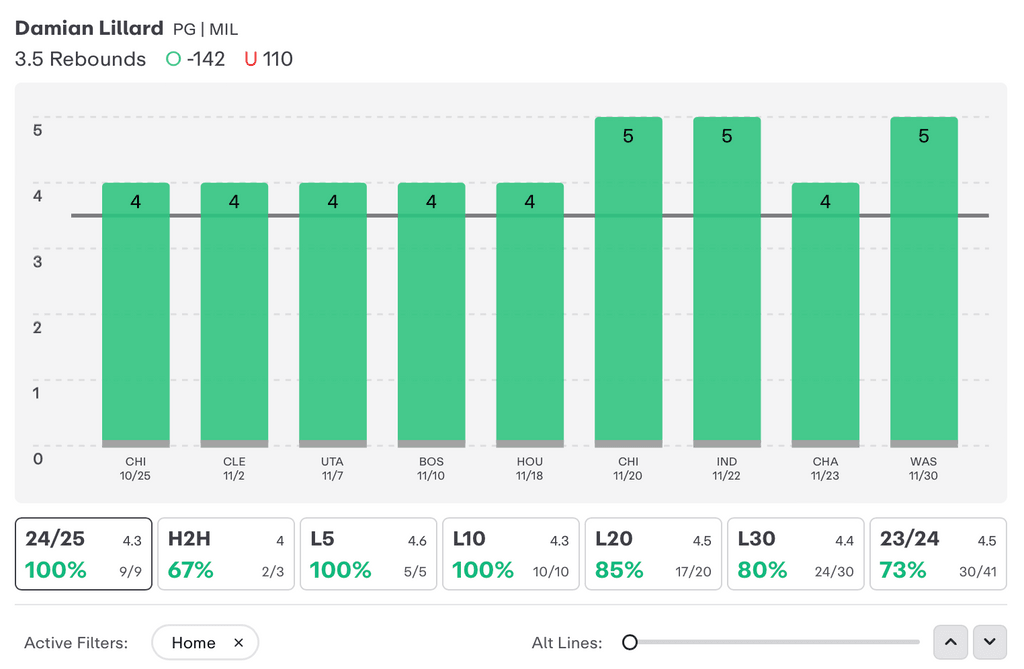Remove the Home filter via its X
Viewport: 1024px width, 669px height.
coord(238,643)
